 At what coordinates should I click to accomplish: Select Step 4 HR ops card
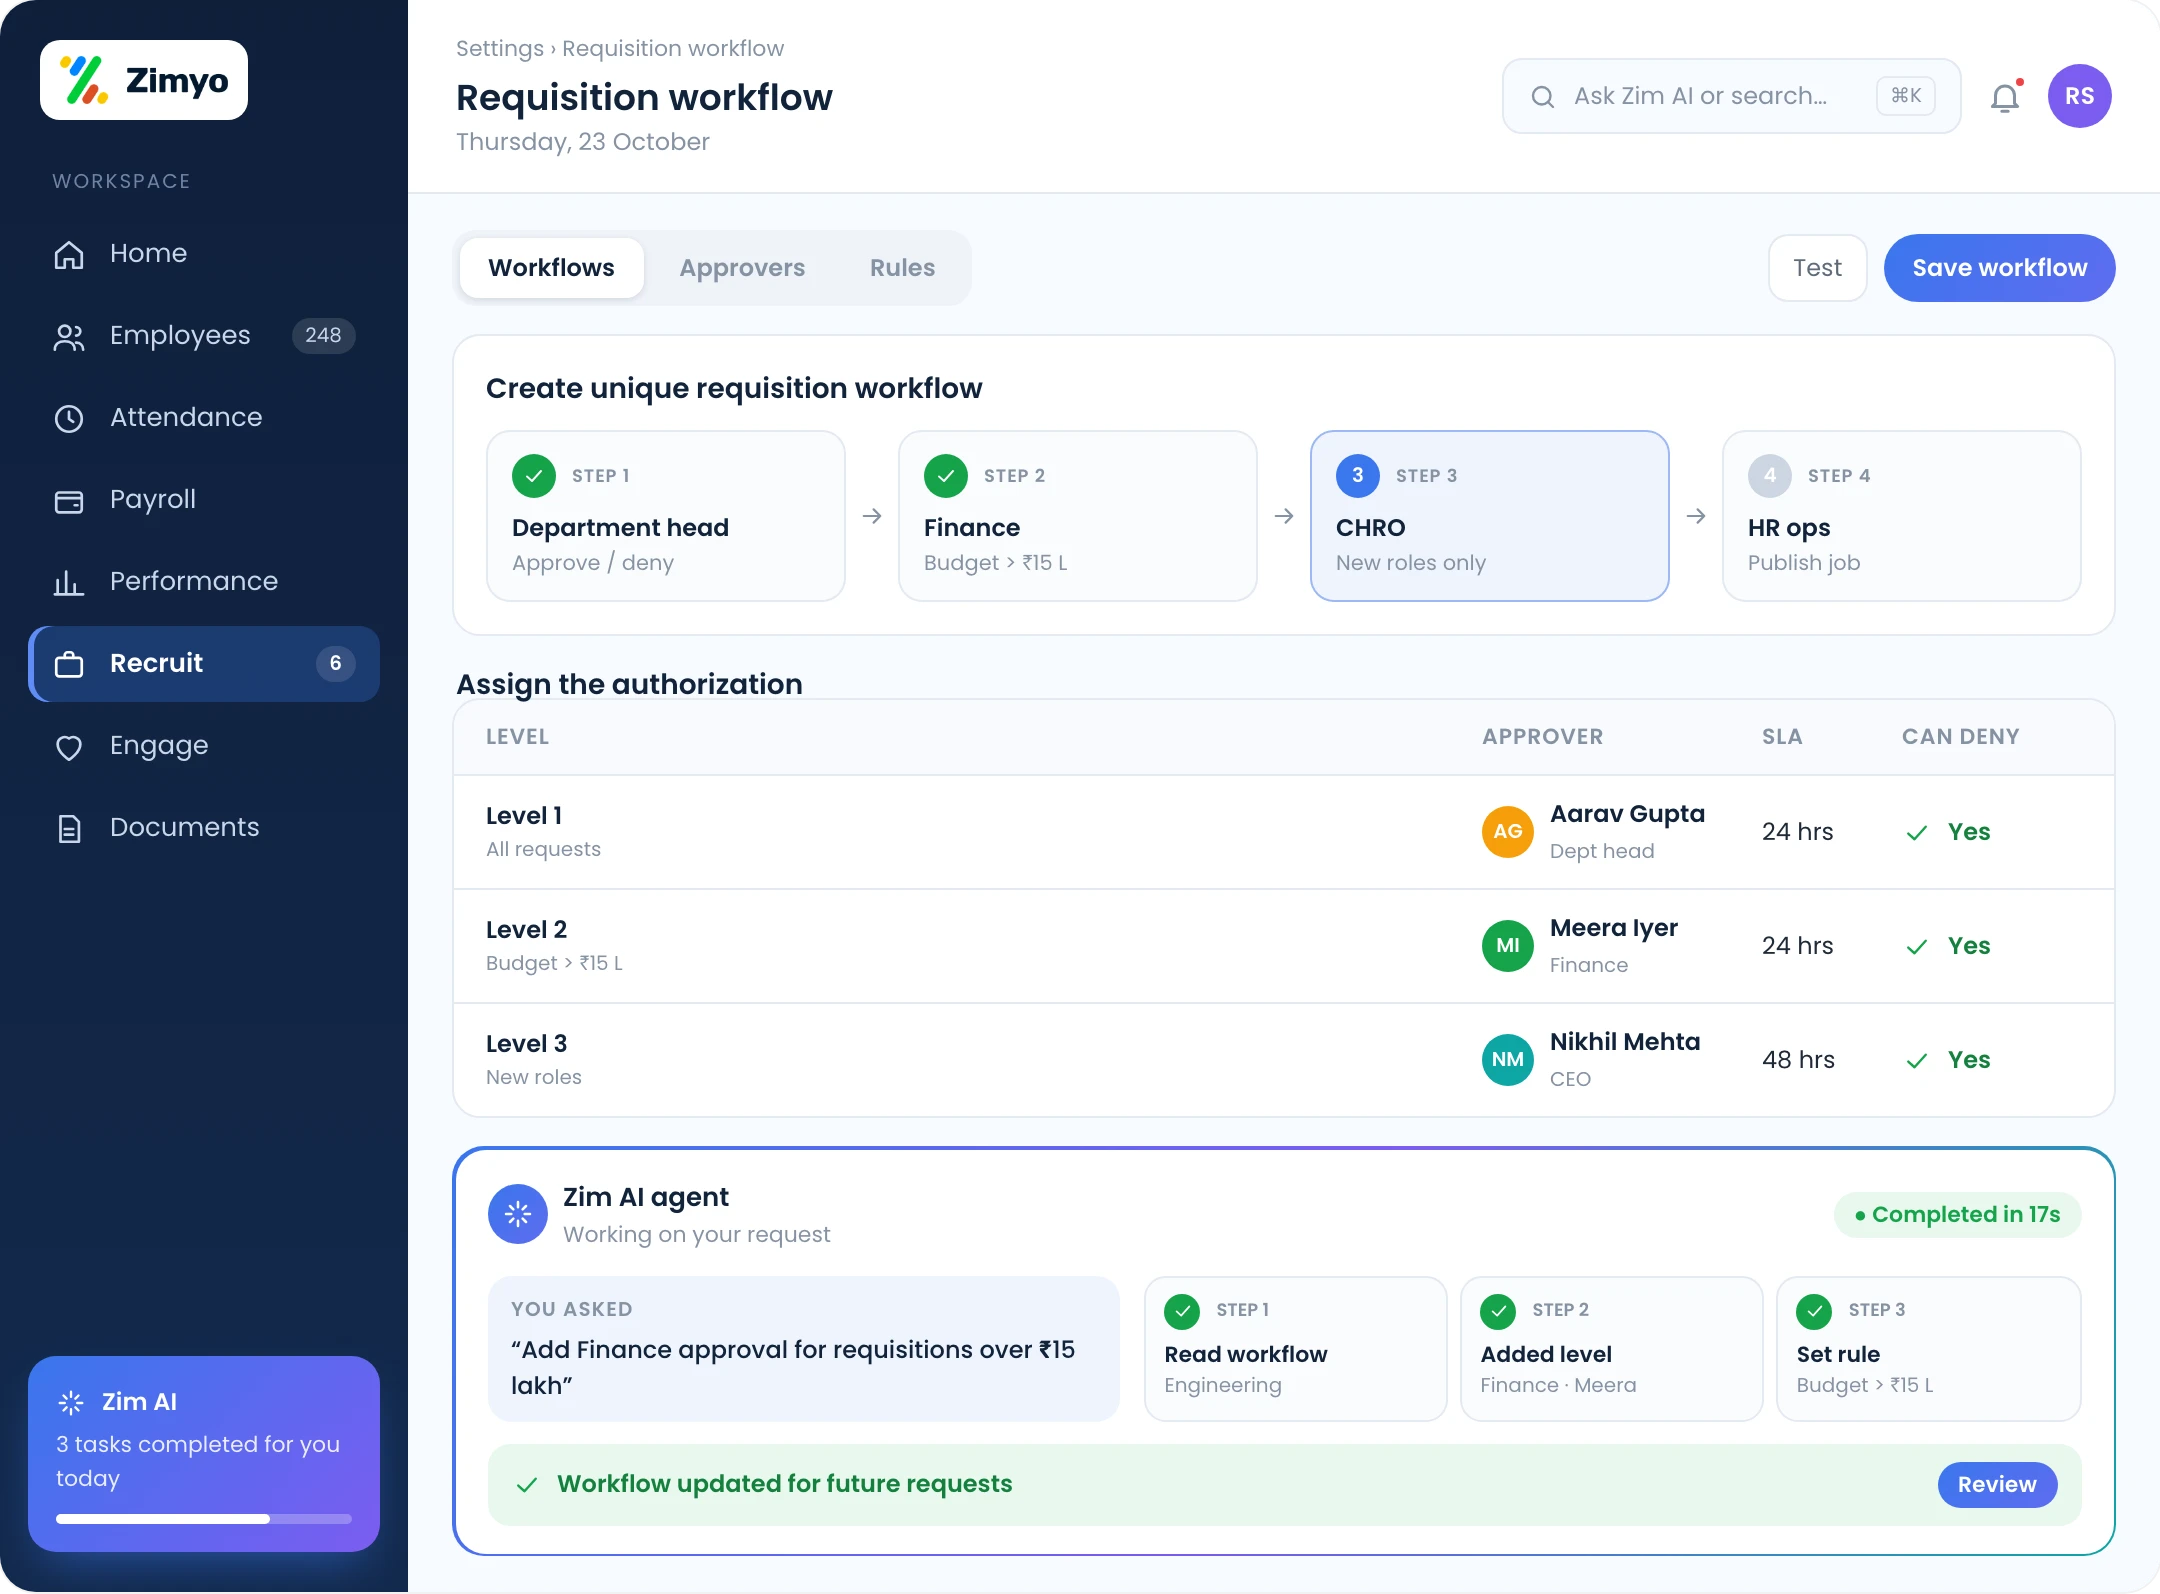coord(1902,516)
